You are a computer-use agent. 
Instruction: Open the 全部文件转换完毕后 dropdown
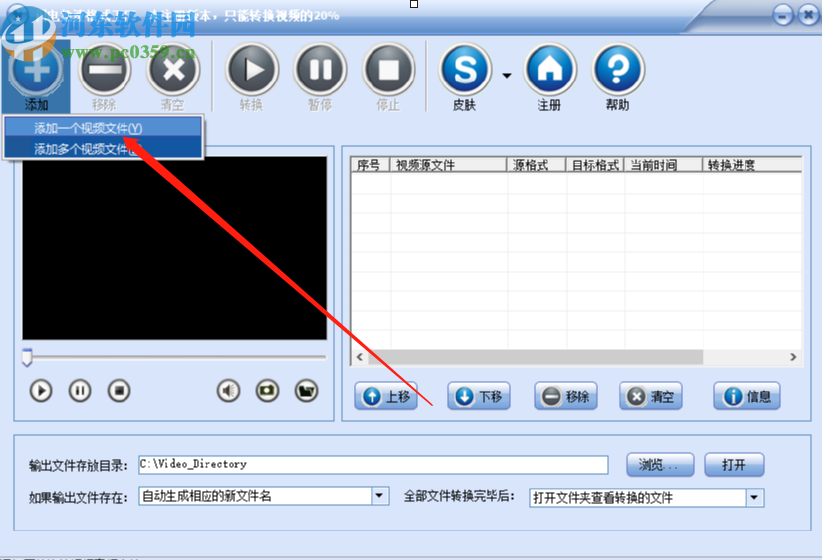[754, 498]
